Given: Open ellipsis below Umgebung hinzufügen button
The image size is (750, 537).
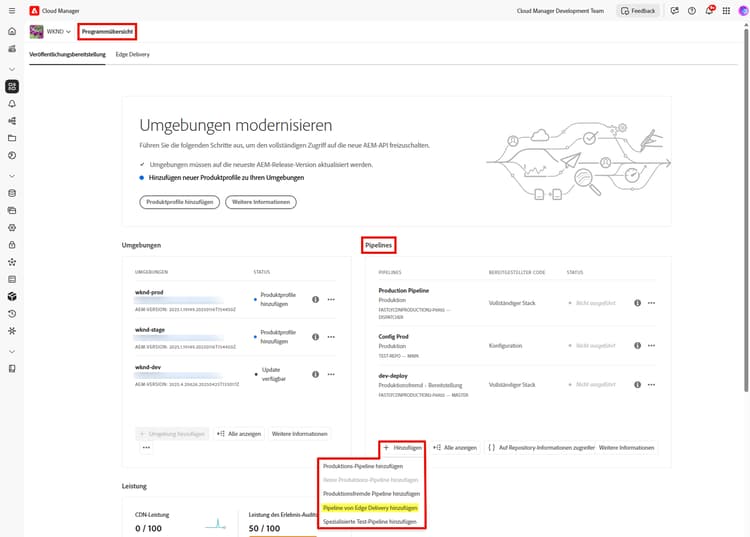Looking at the screenshot, I should click(x=146, y=448).
